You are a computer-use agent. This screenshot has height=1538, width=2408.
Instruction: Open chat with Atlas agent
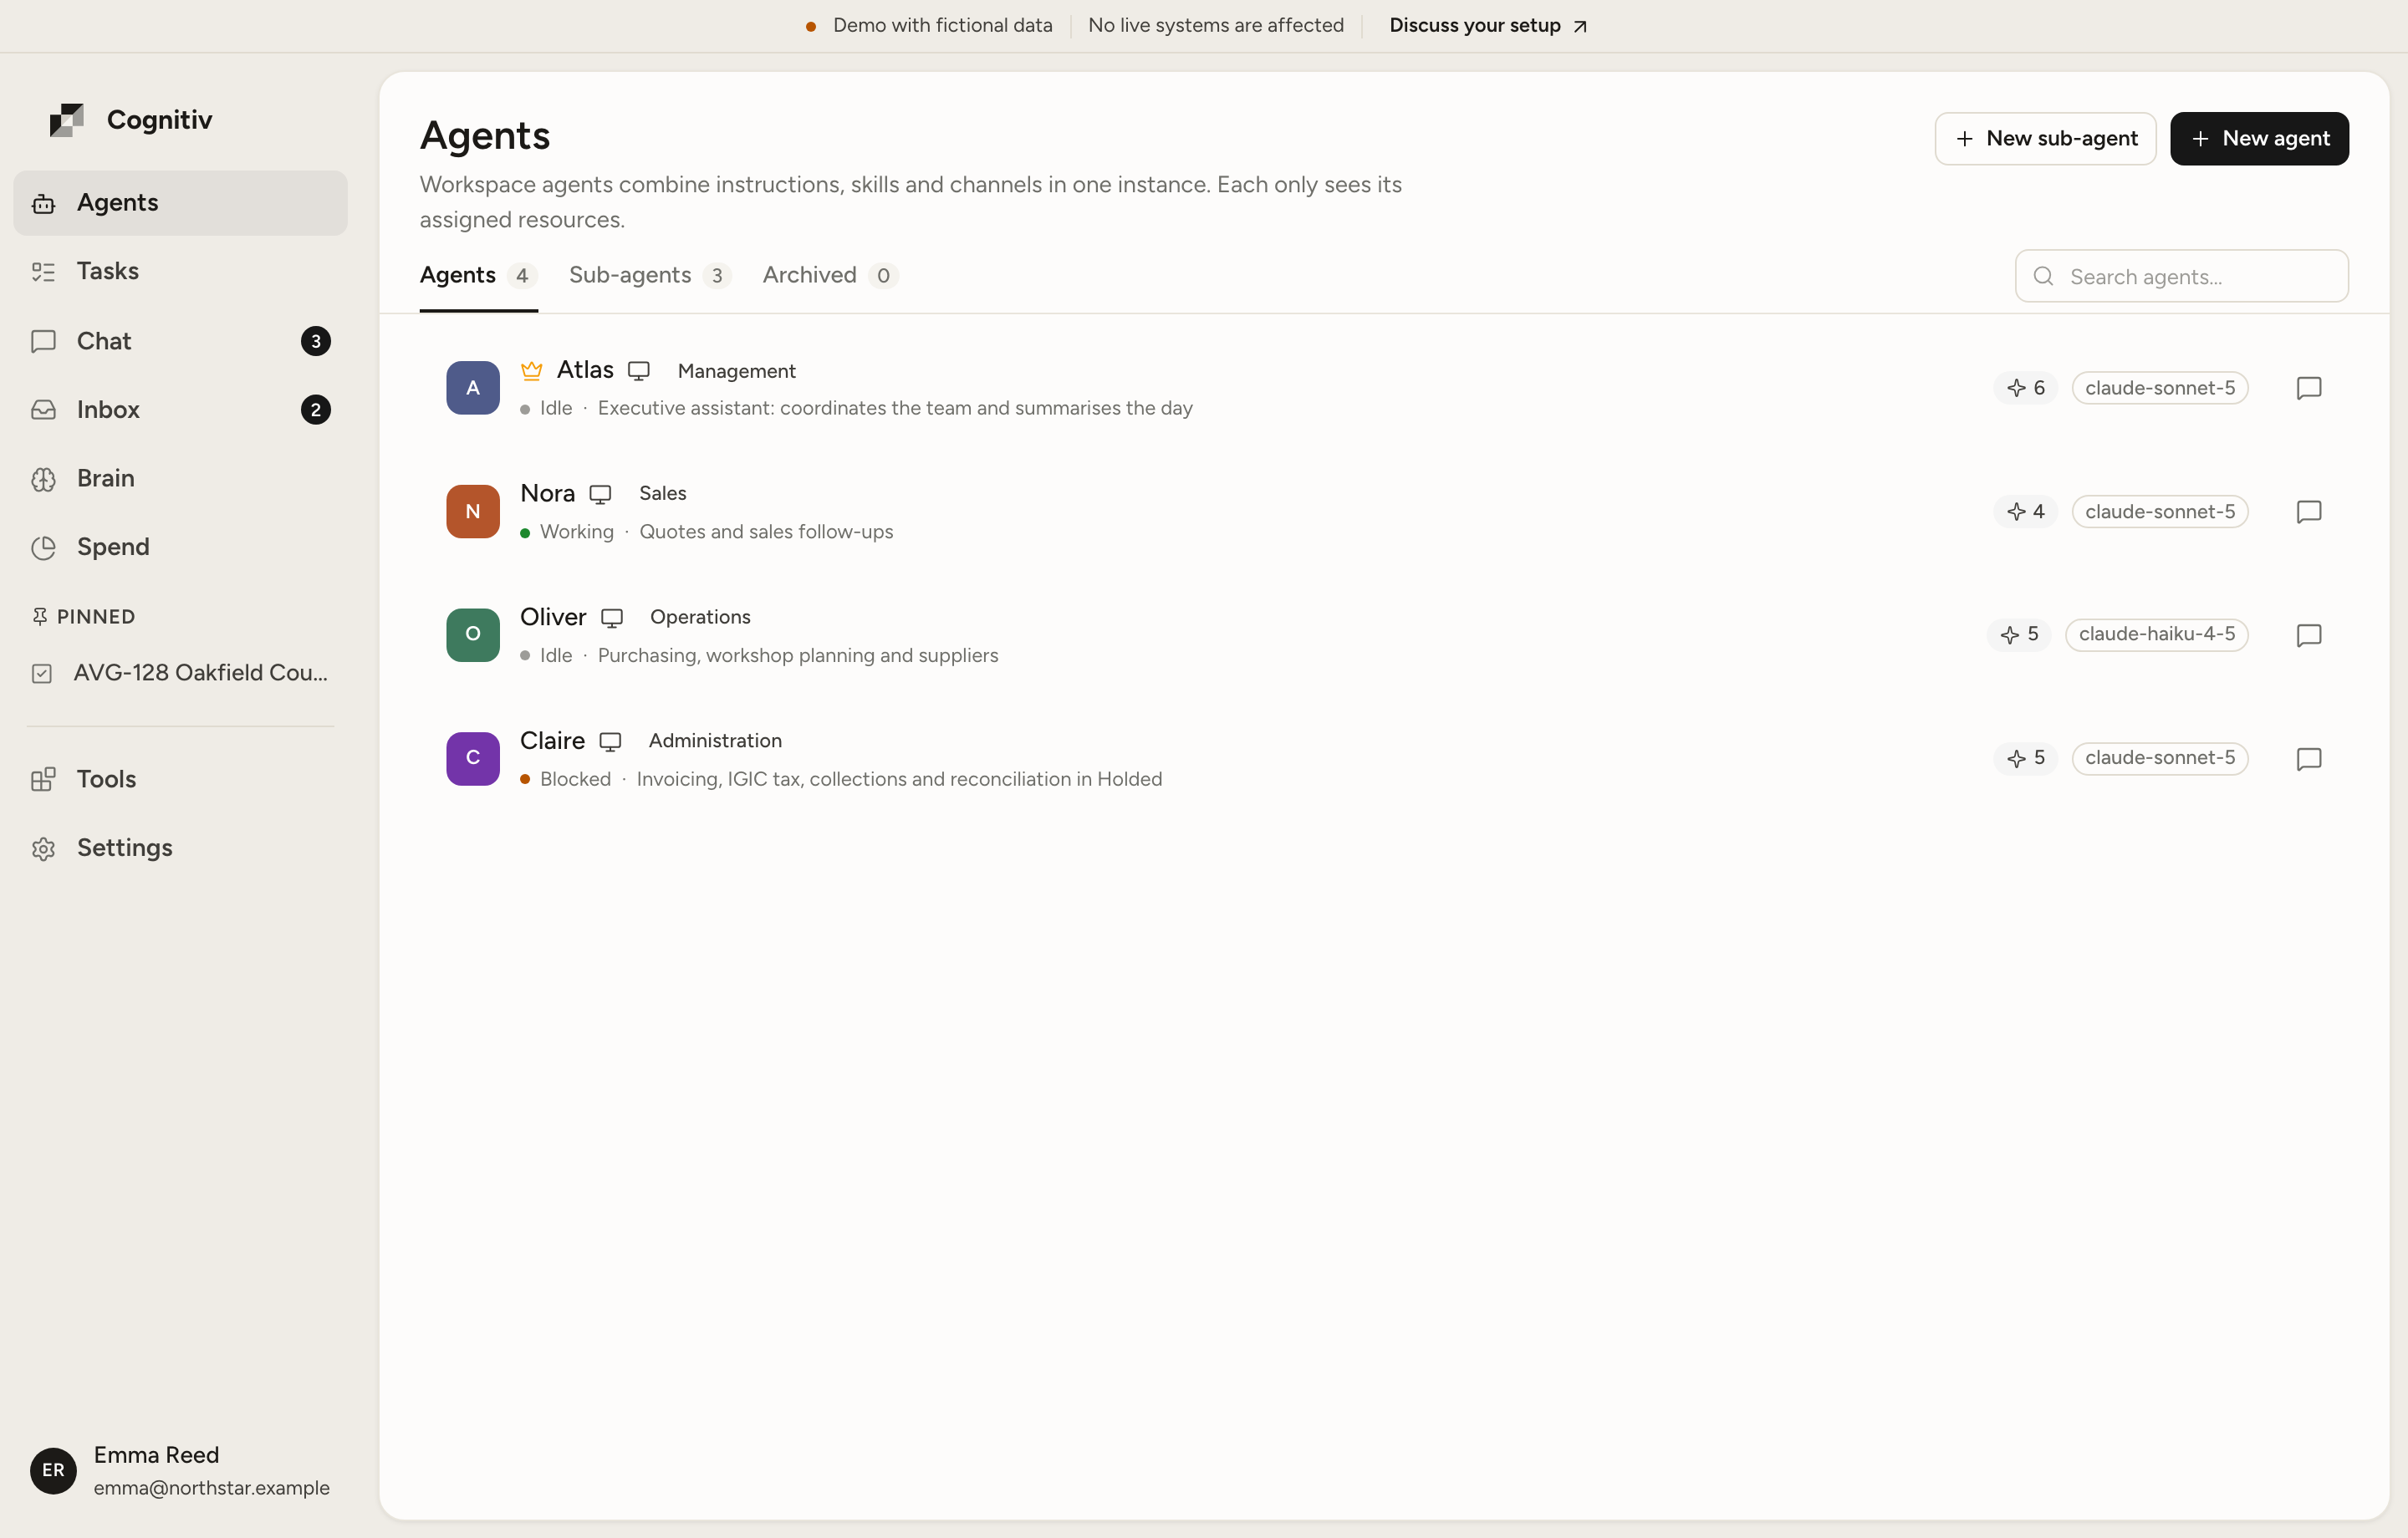click(x=2308, y=388)
